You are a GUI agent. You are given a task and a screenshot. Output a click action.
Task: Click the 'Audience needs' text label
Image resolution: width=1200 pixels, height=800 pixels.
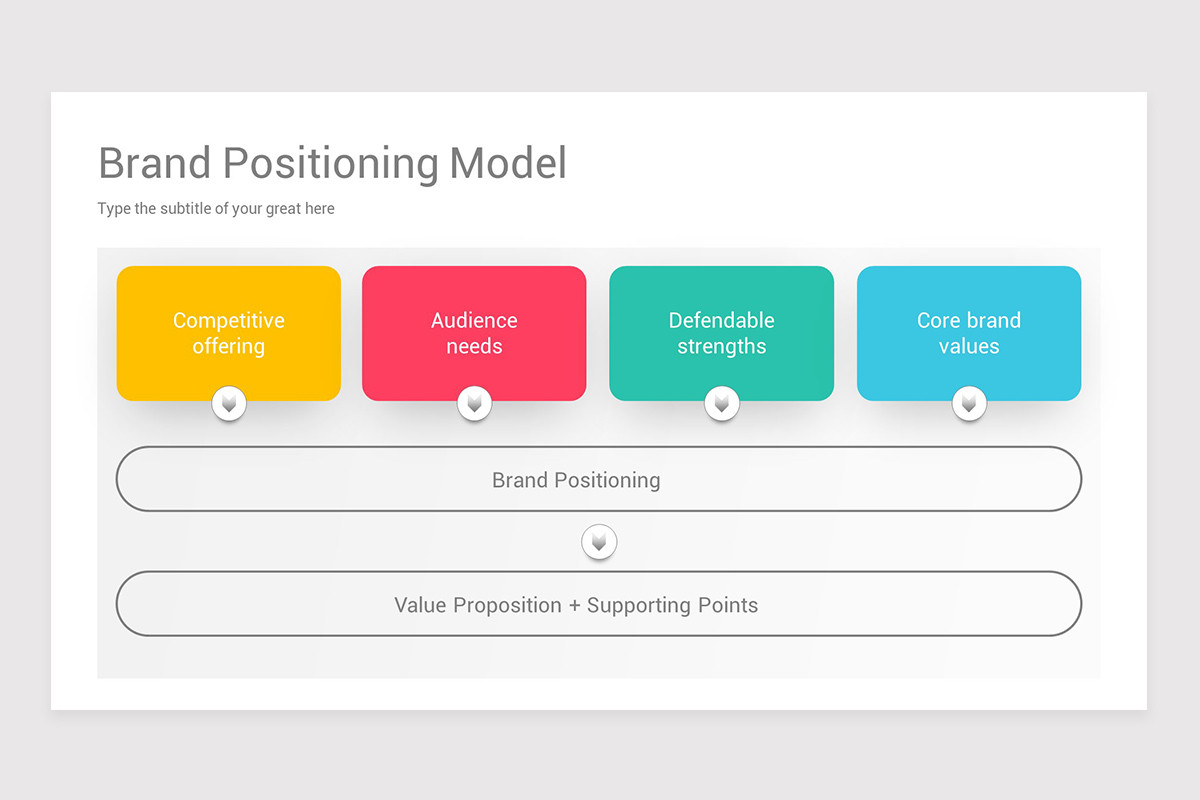click(474, 333)
